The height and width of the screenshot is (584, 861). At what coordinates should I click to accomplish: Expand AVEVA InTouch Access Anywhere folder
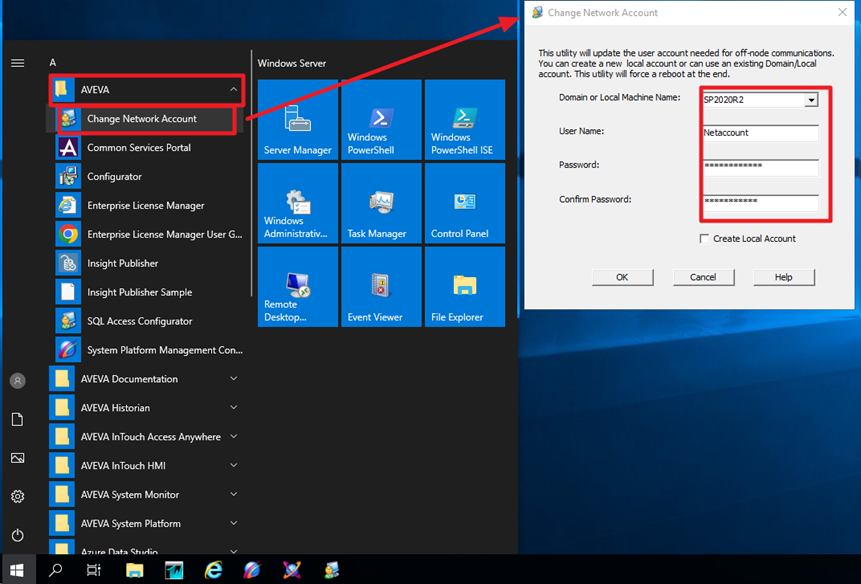(x=146, y=437)
